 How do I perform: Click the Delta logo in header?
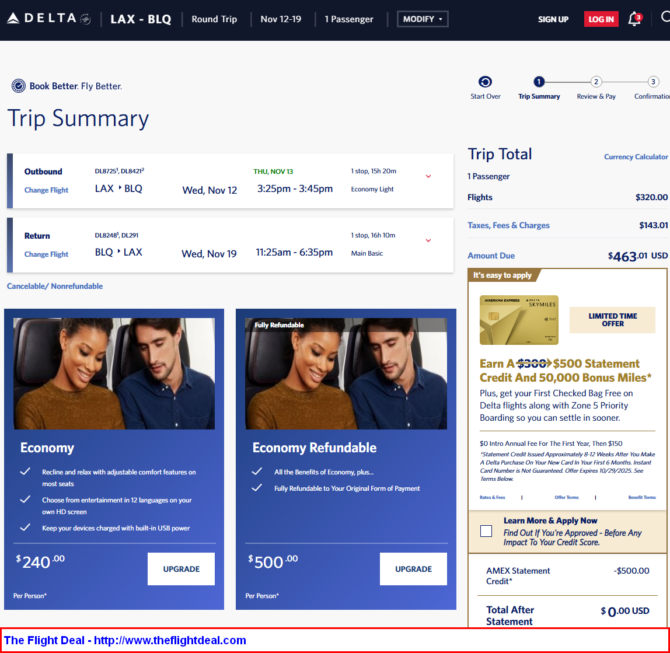pyautogui.click(x=47, y=19)
